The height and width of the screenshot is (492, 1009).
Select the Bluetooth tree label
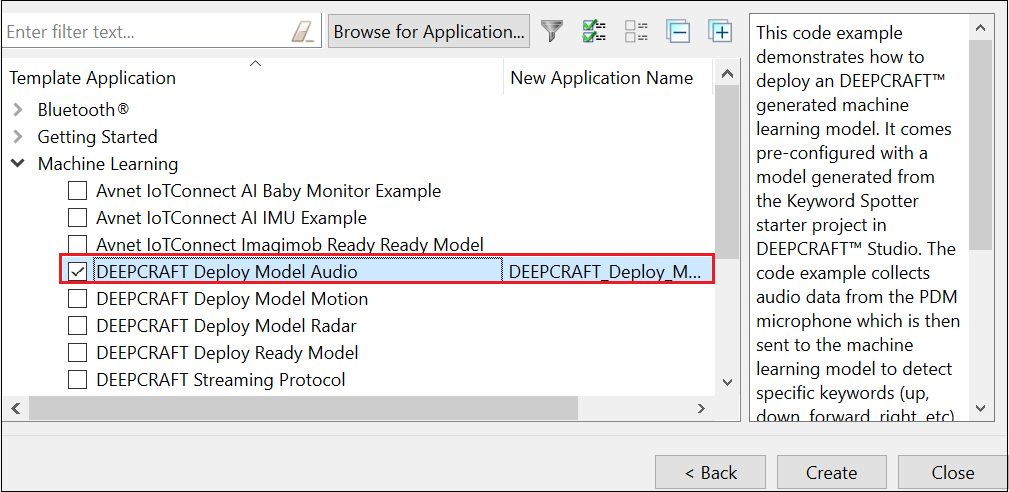coord(83,110)
